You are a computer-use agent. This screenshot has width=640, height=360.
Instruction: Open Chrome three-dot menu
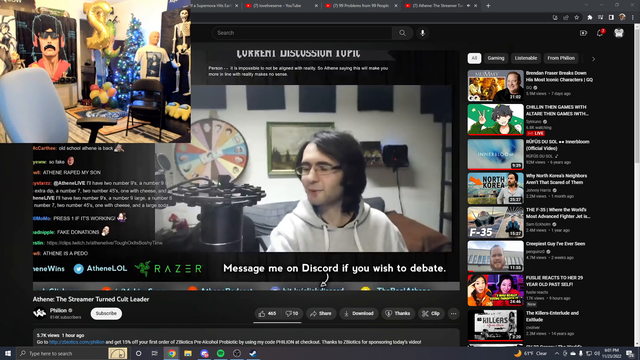[633, 18]
